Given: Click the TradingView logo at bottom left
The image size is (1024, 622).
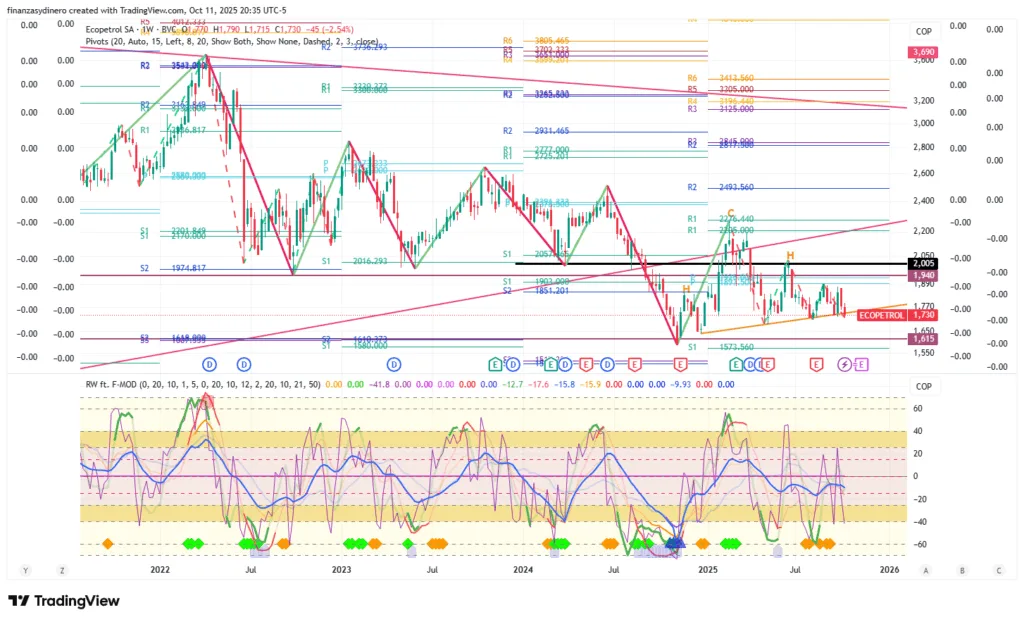Looking at the screenshot, I should click(x=63, y=600).
